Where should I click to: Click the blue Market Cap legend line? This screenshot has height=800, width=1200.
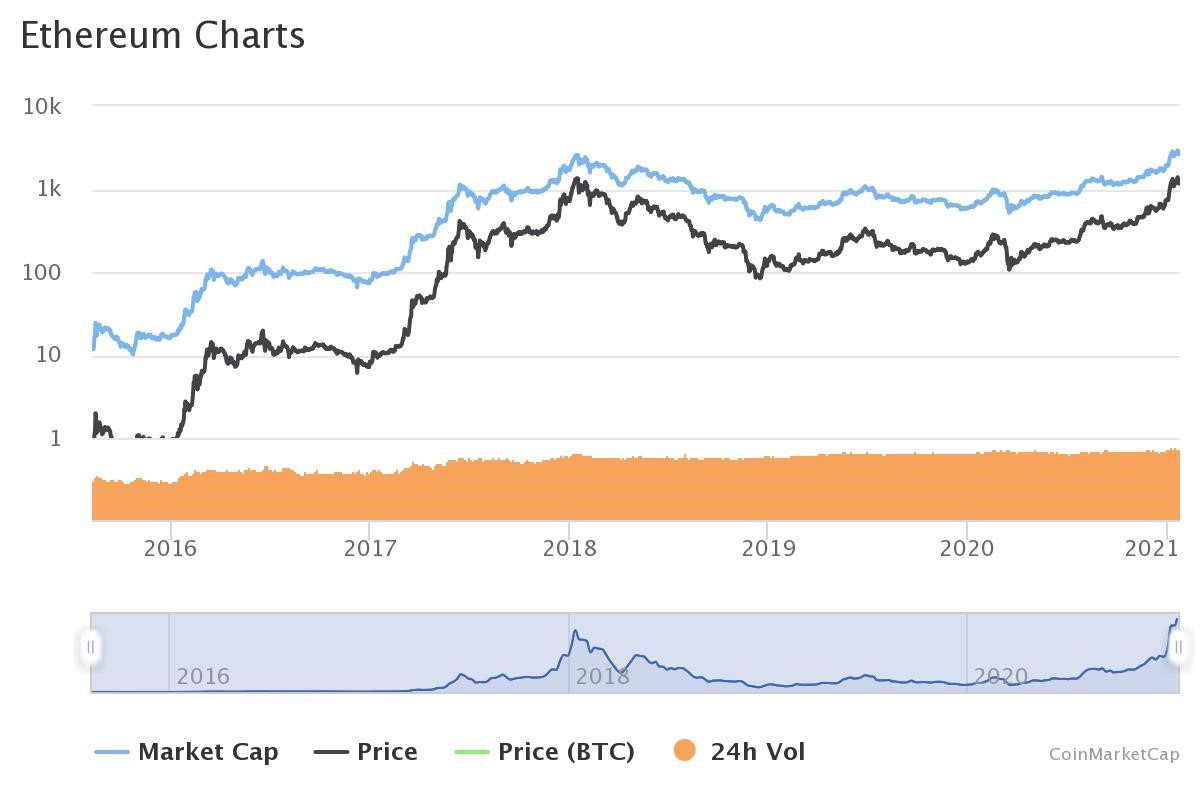(x=112, y=751)
